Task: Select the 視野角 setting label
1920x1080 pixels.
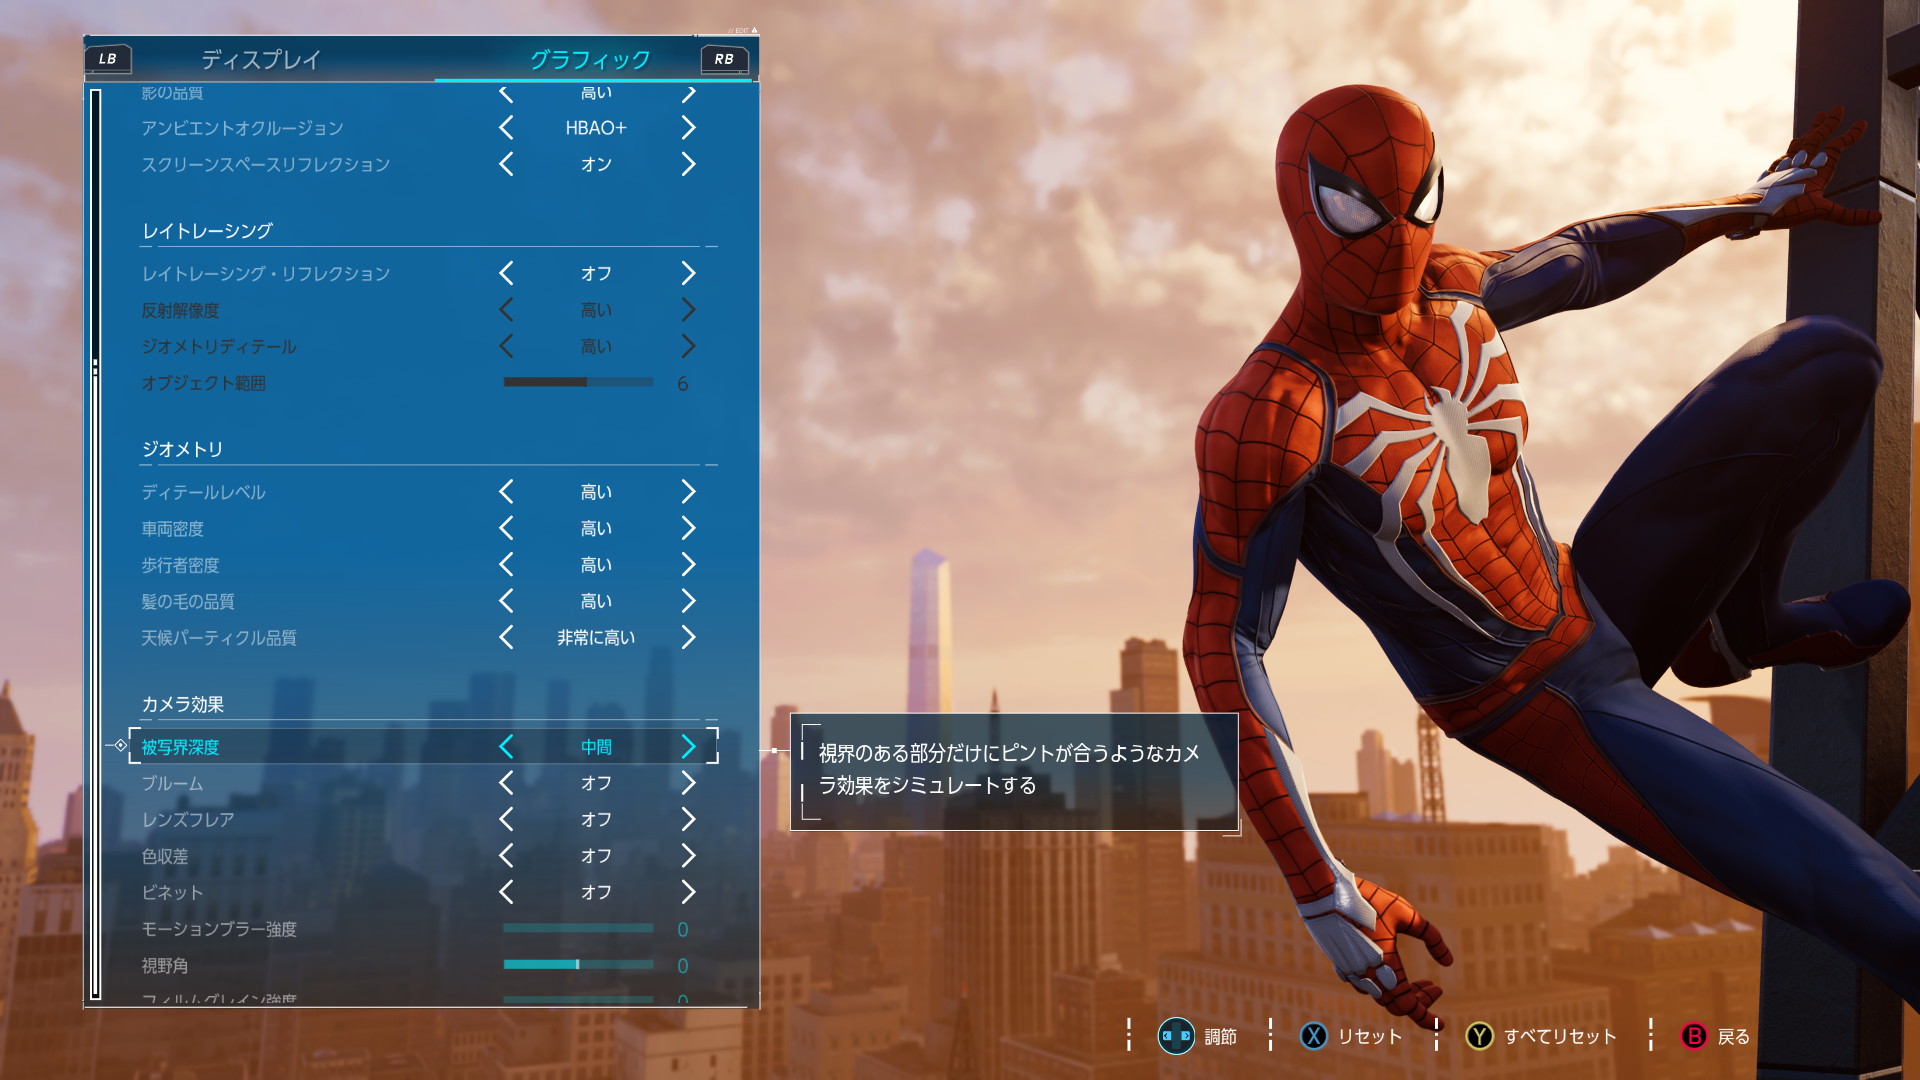Action: tap(165, 965)
